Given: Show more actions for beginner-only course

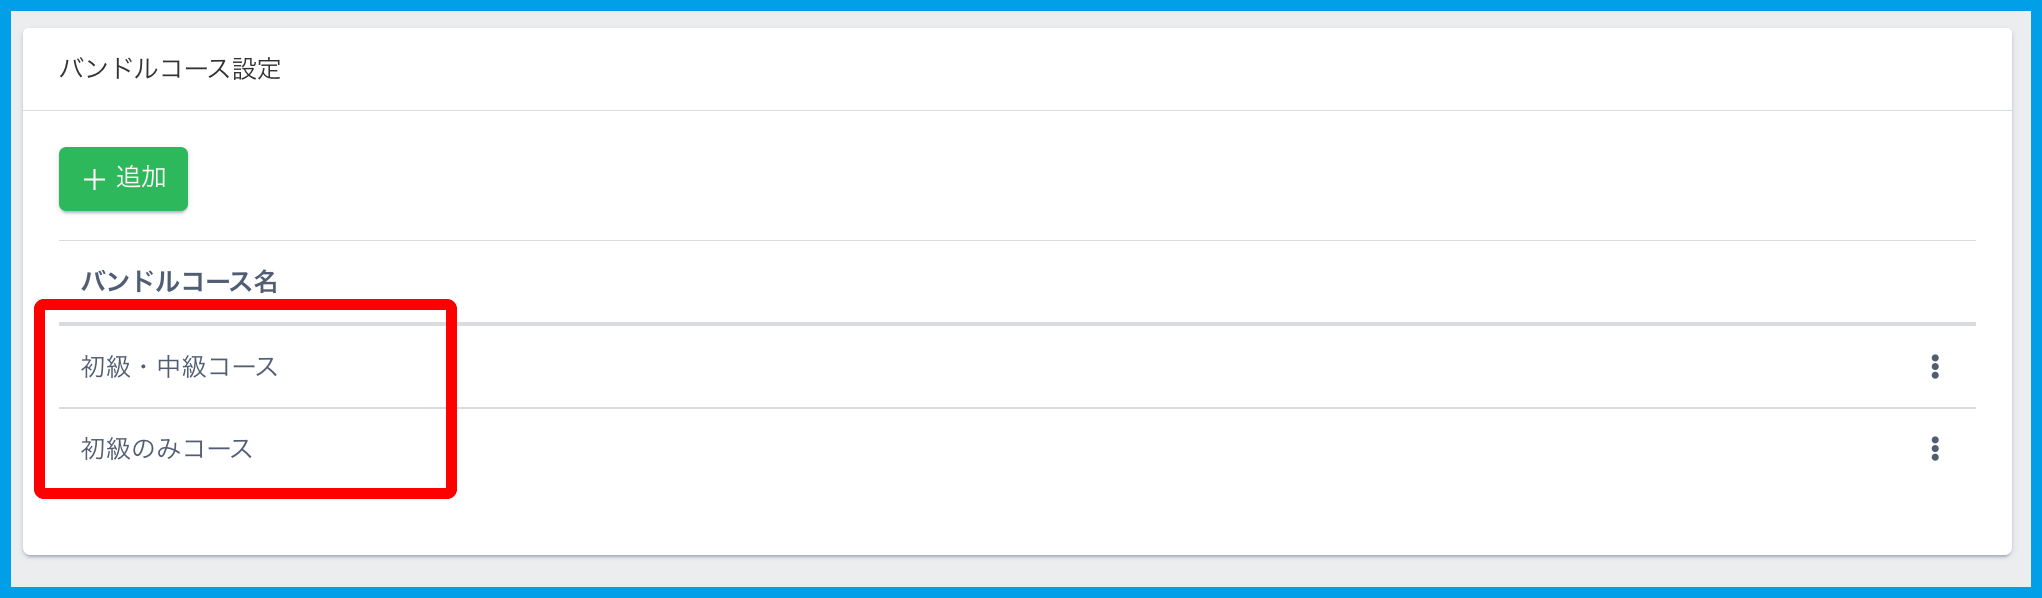Looking at the screenshot, I should 1935,449.
